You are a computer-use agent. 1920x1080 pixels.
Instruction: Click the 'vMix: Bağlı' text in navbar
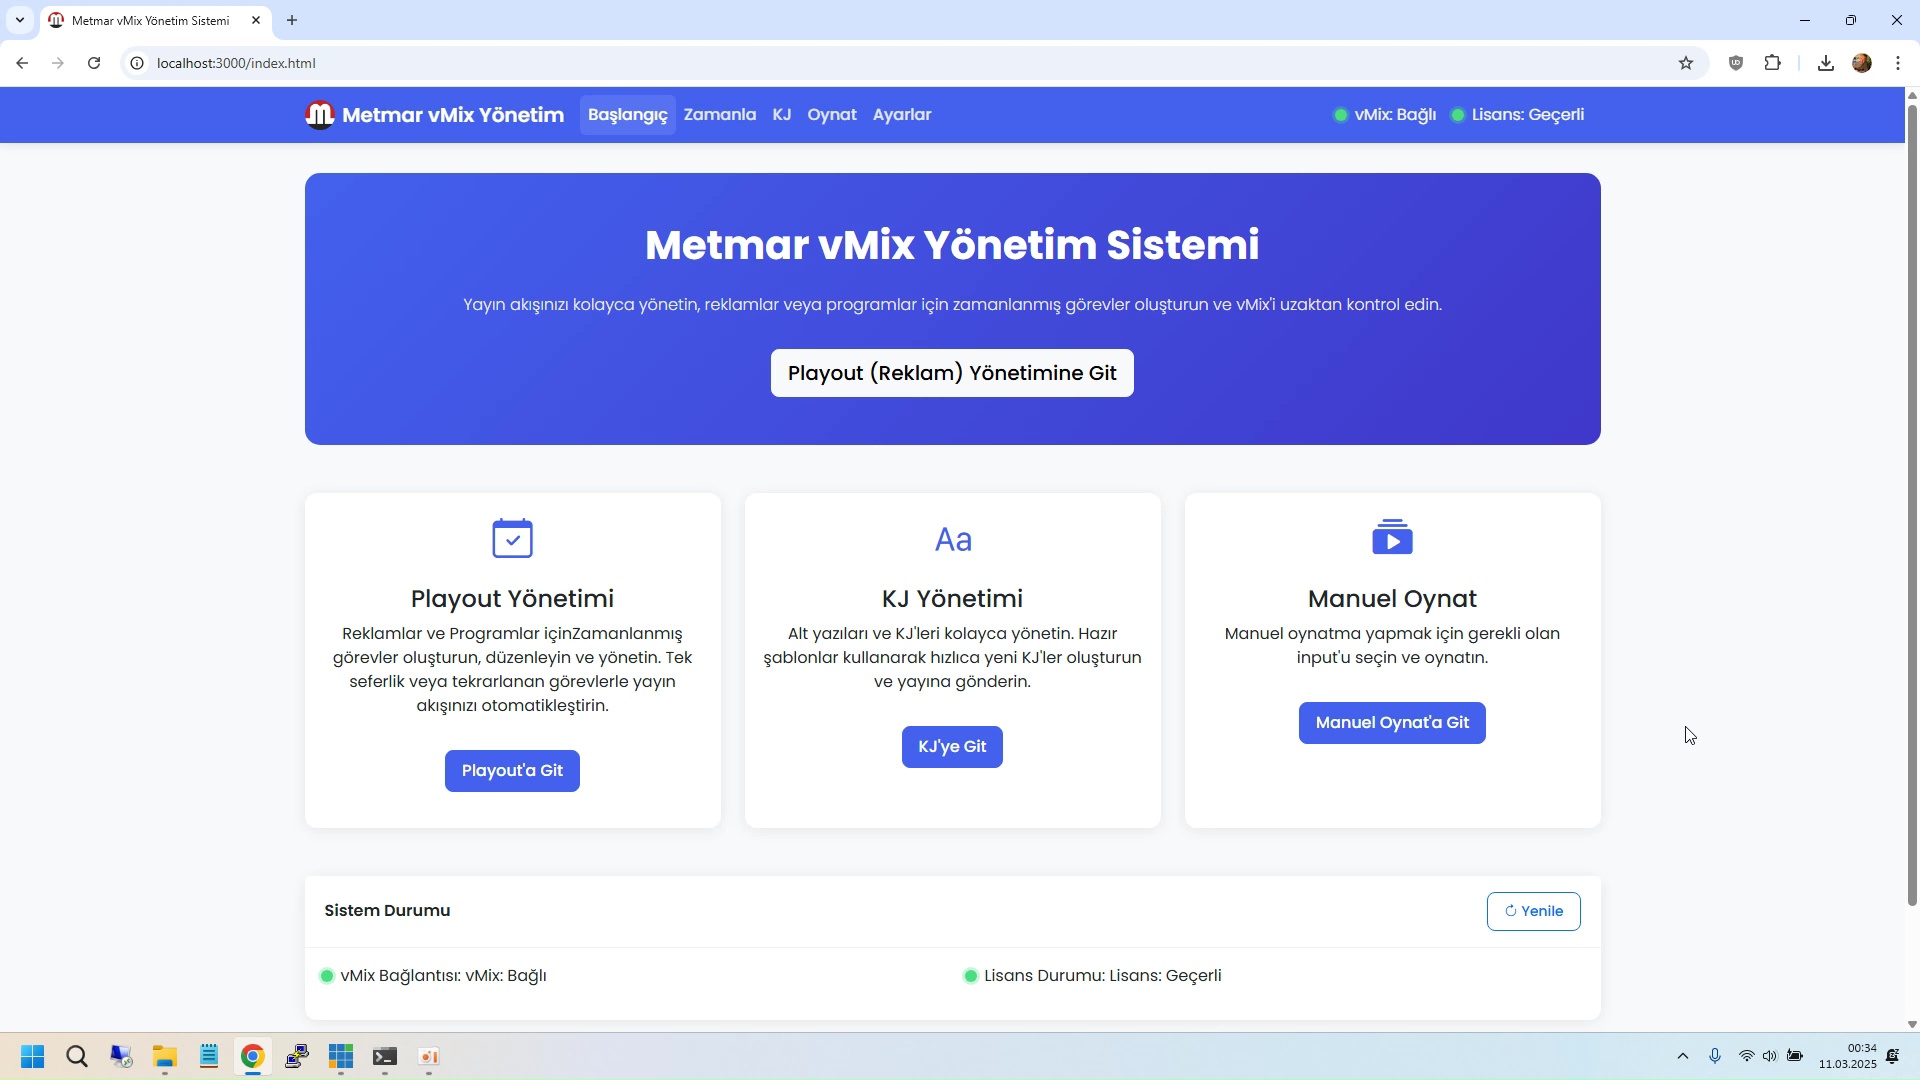1395,115
